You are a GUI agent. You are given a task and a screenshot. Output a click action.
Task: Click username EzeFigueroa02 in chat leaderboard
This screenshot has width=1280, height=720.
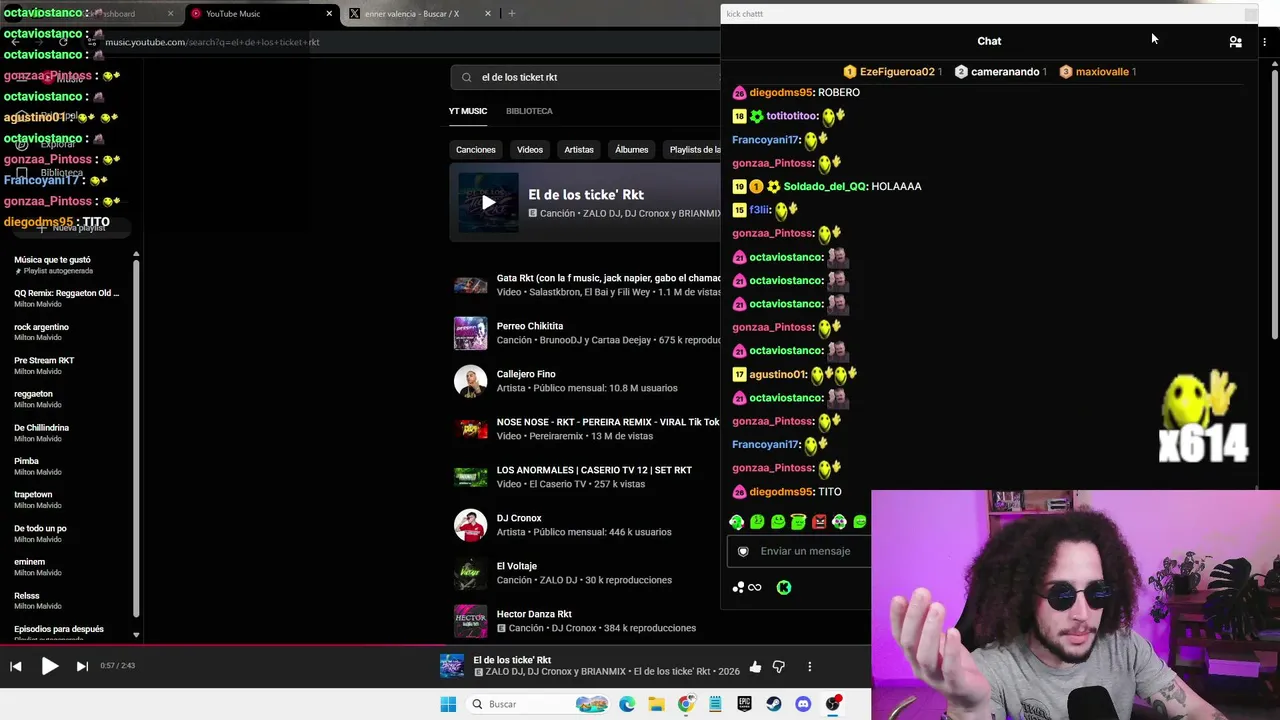click(x=897, y=72)
